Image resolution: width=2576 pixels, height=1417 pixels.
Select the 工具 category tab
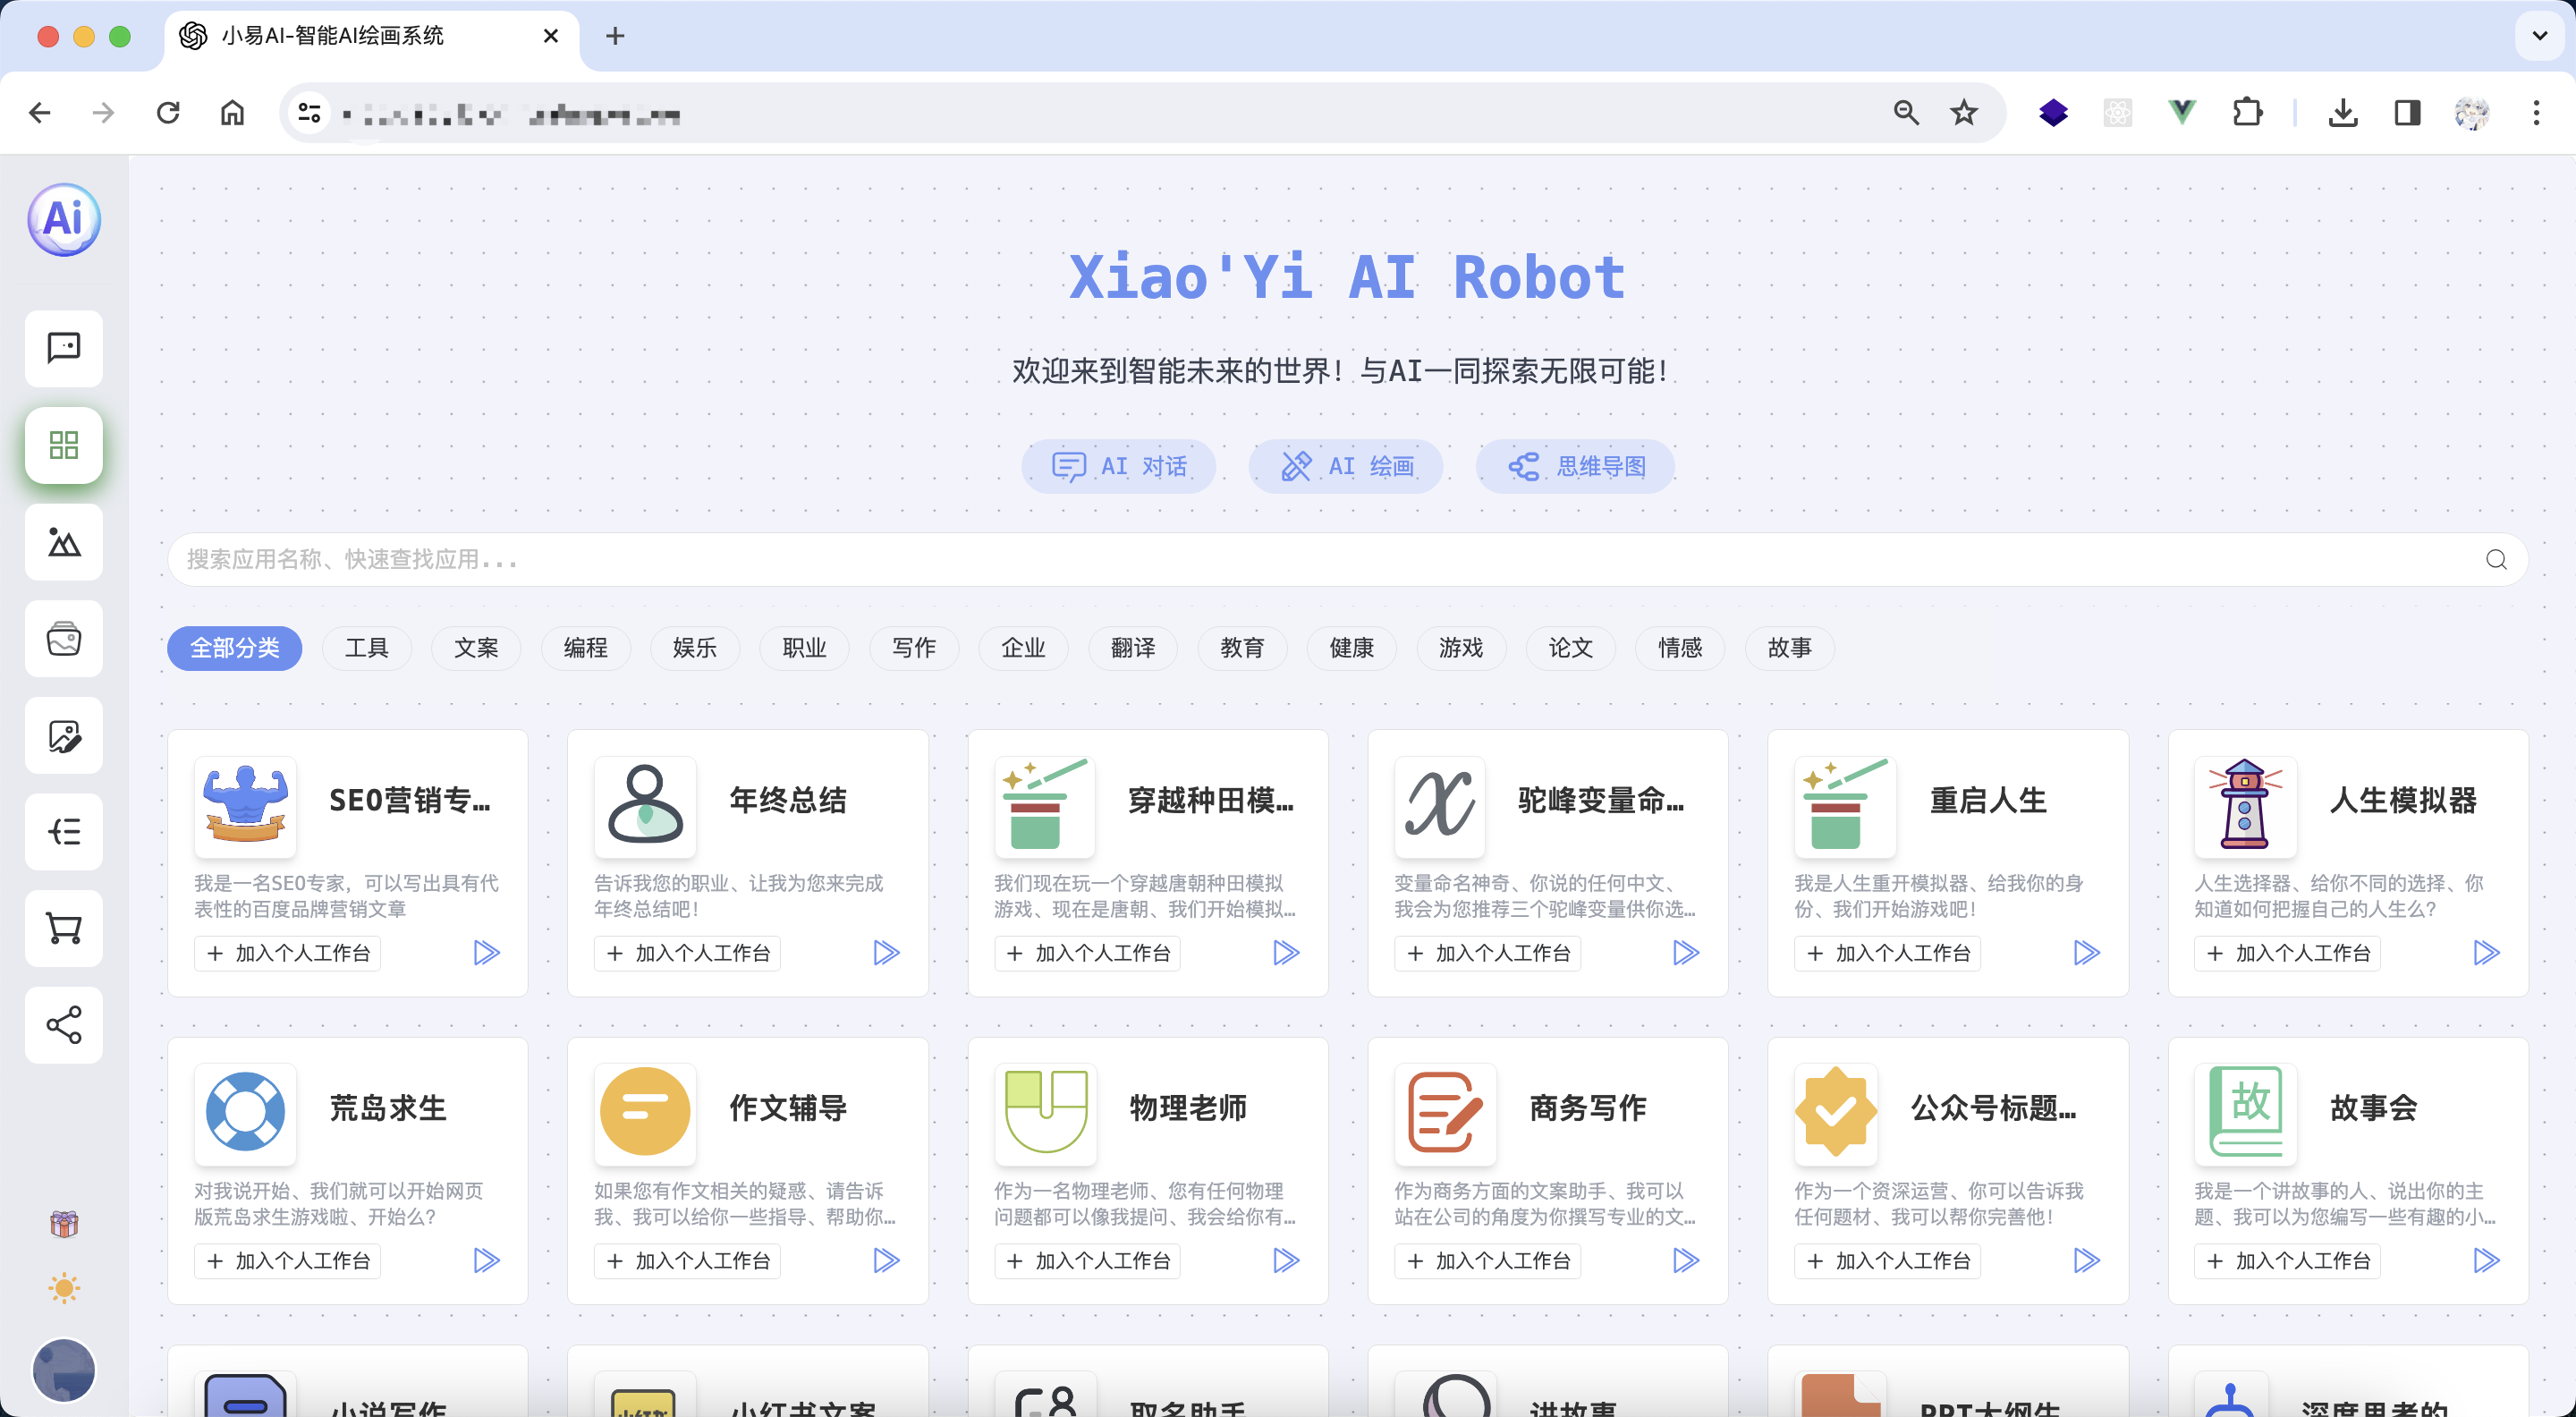(x=367, y=648)
